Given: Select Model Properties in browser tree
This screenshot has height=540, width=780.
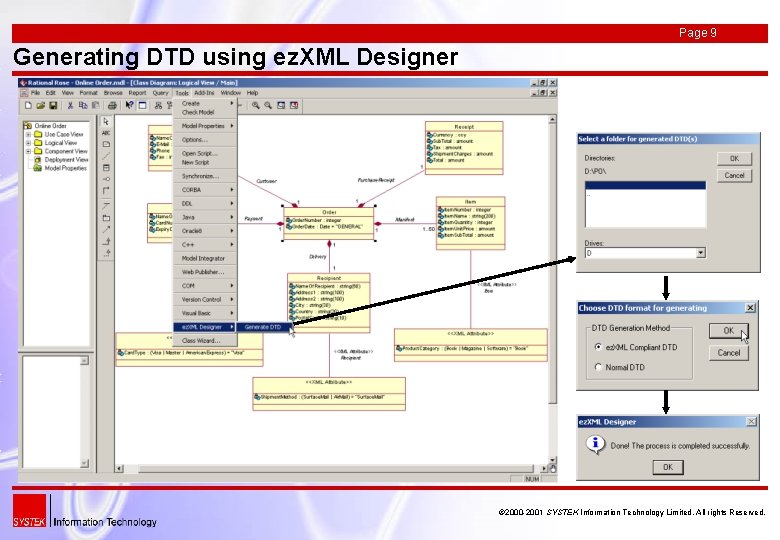Looking at the screenshot, I should click(65, 168).
